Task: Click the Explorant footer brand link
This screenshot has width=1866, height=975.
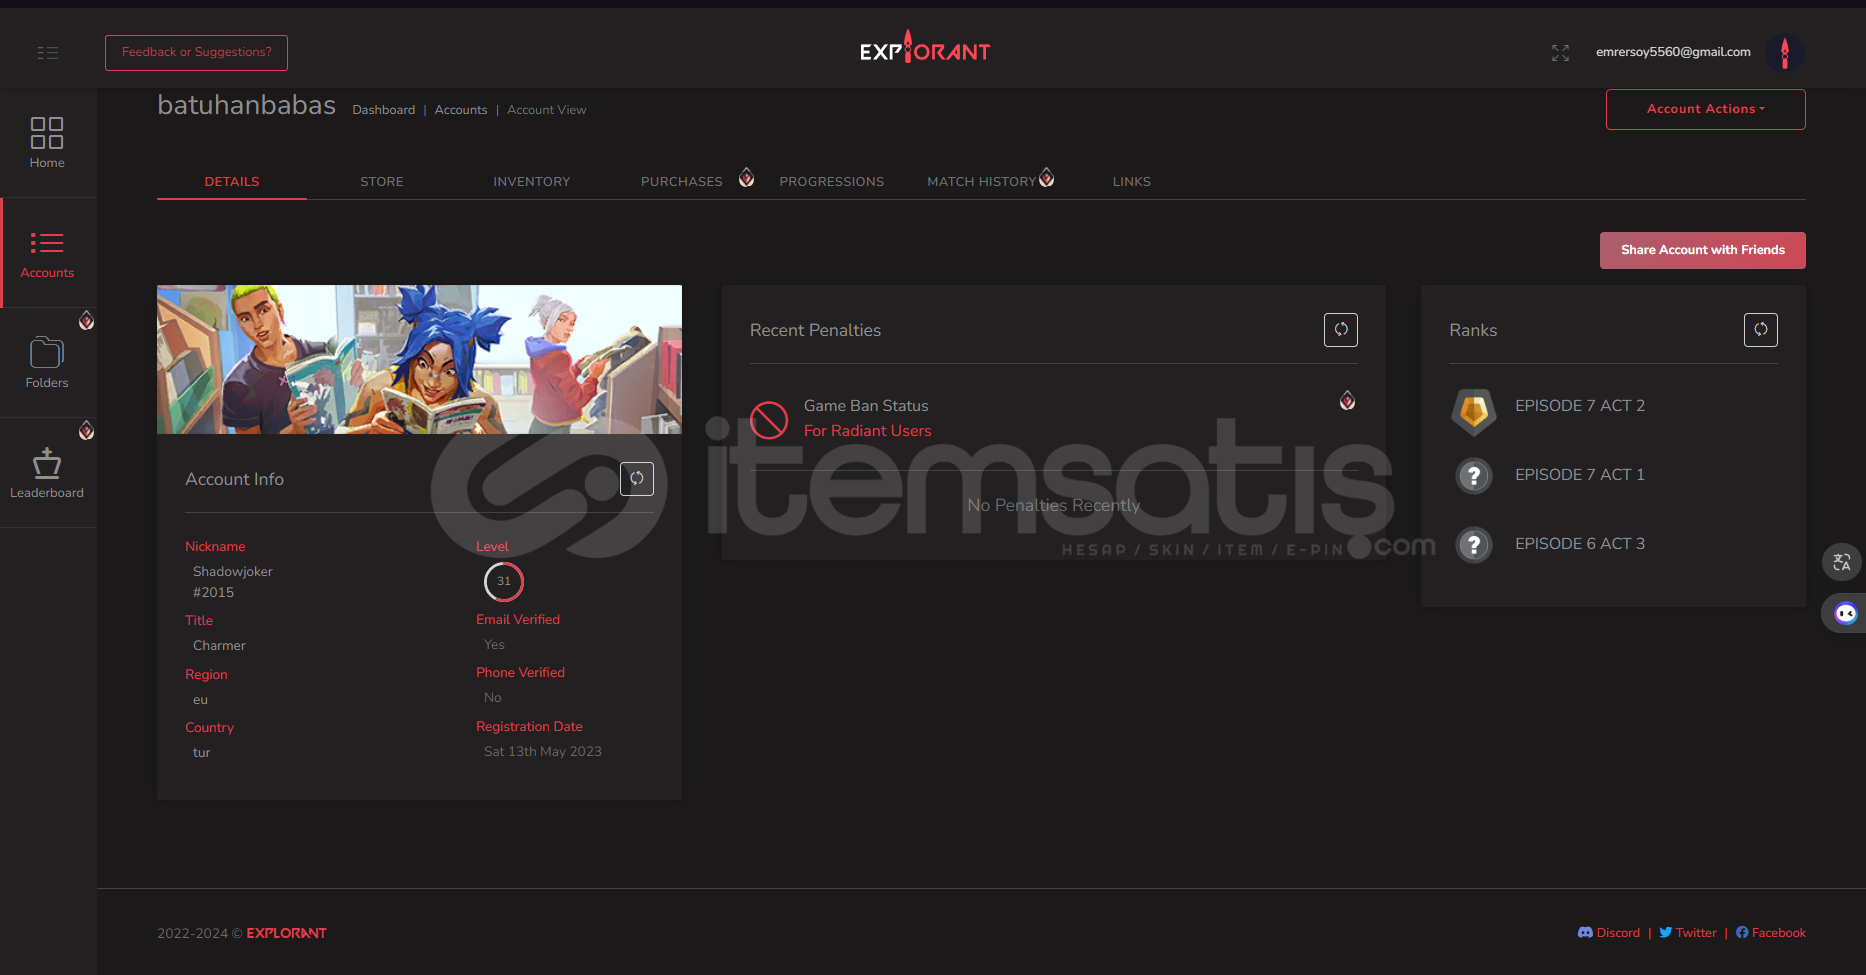Action: point(287,933)
